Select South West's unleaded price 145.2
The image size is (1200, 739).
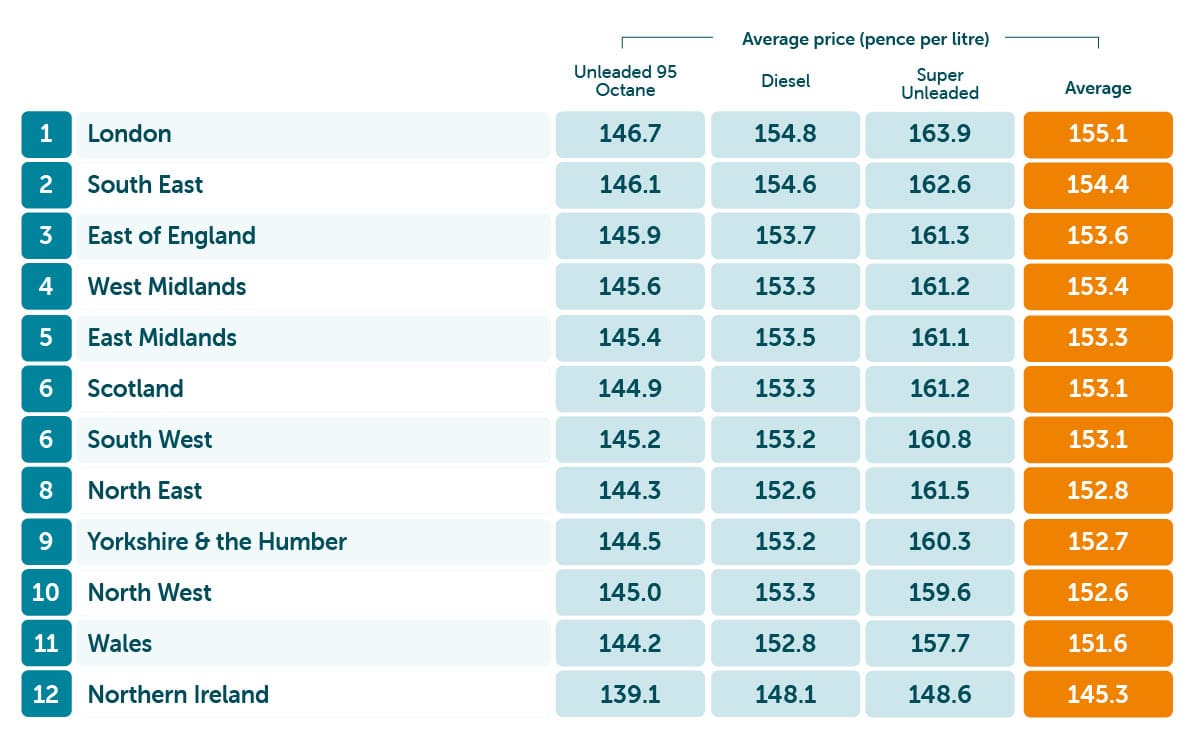[x=630, y=440]
